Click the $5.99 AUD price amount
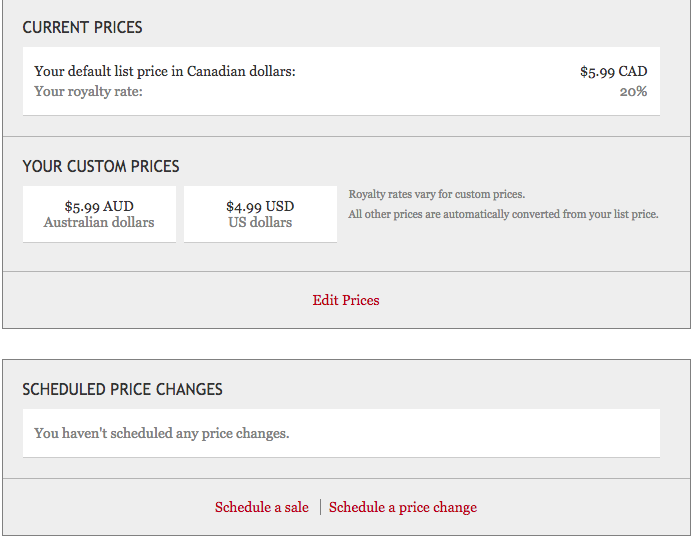This screenshot has width=691, height=539. [99, 207]
